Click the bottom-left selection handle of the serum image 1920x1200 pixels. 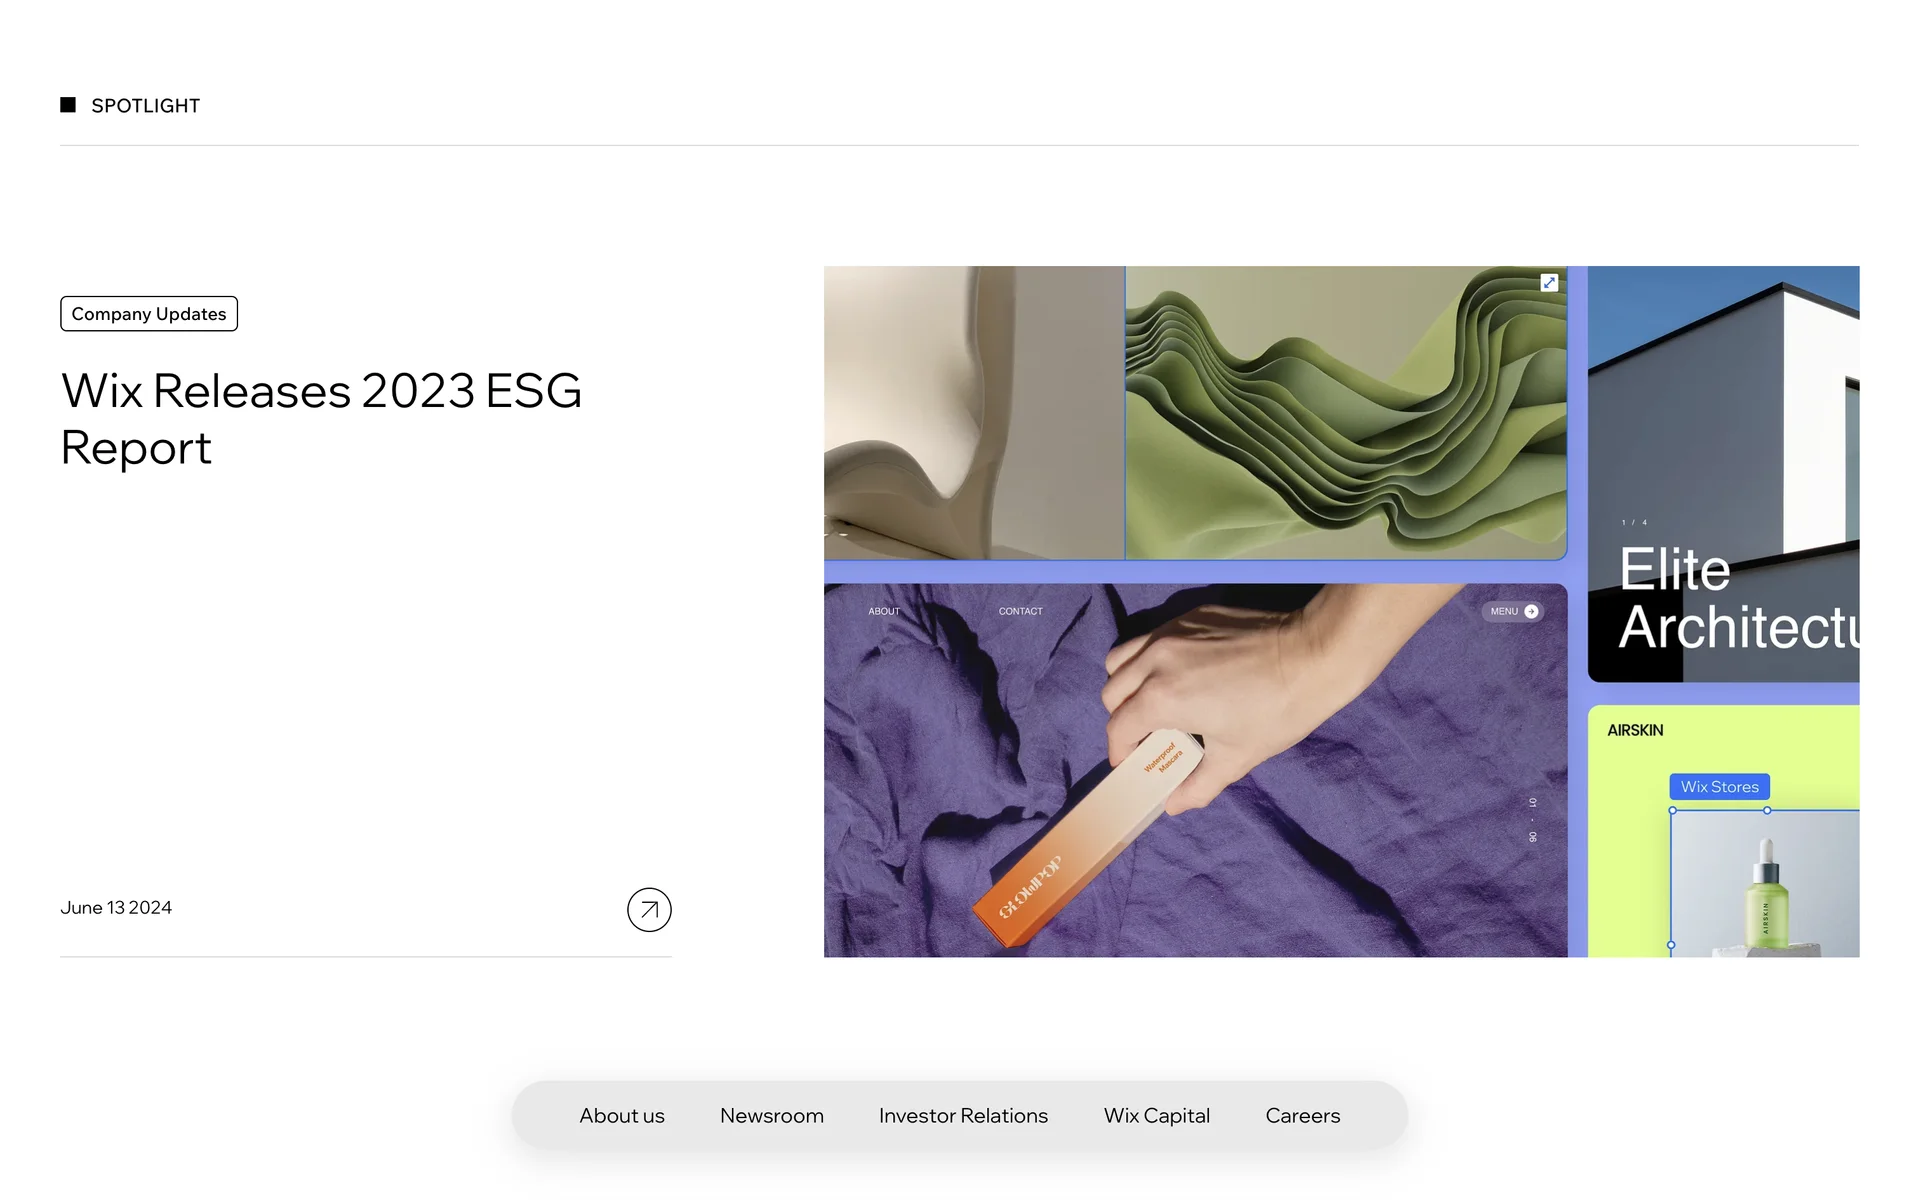[x=1671, y=945]
